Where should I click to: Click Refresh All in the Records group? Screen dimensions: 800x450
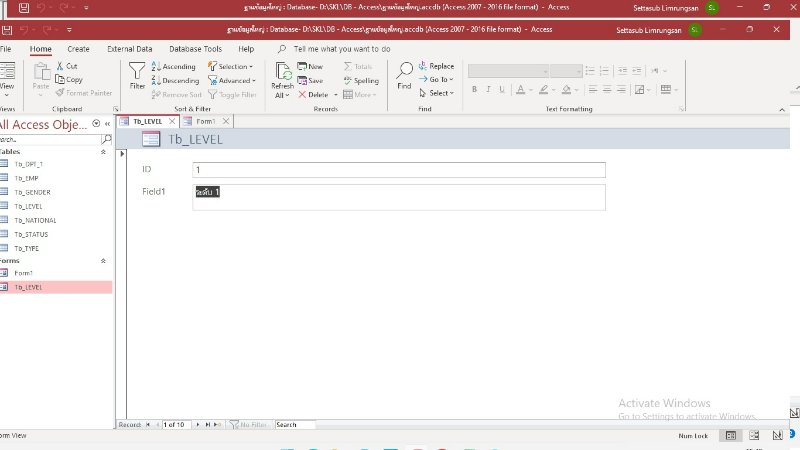(283, 79)
